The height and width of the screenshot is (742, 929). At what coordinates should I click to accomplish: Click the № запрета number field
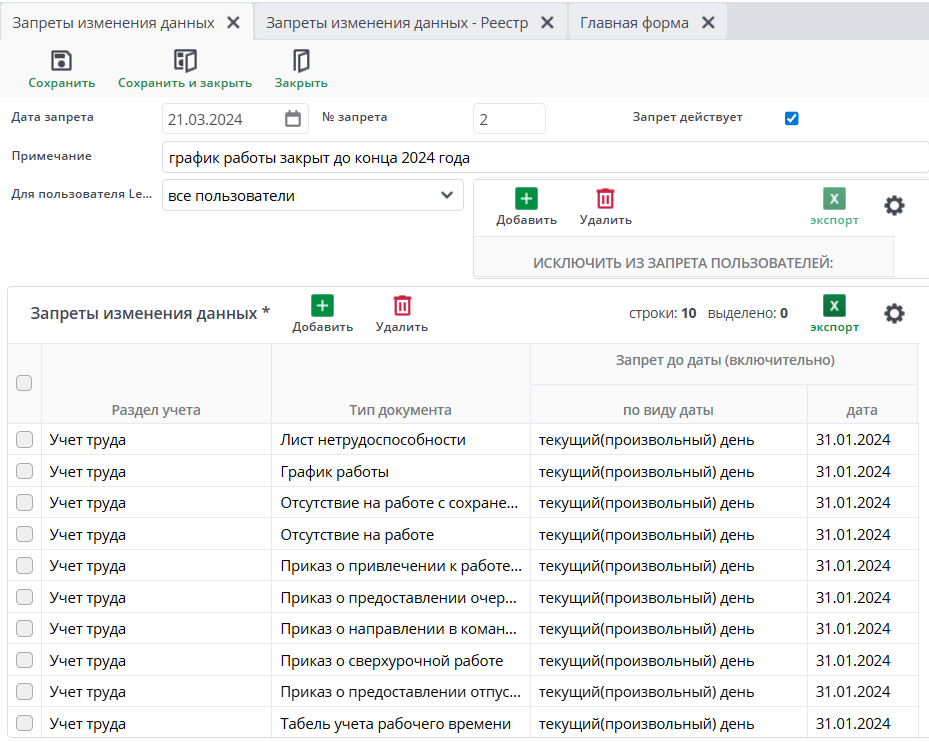[508, 119]
